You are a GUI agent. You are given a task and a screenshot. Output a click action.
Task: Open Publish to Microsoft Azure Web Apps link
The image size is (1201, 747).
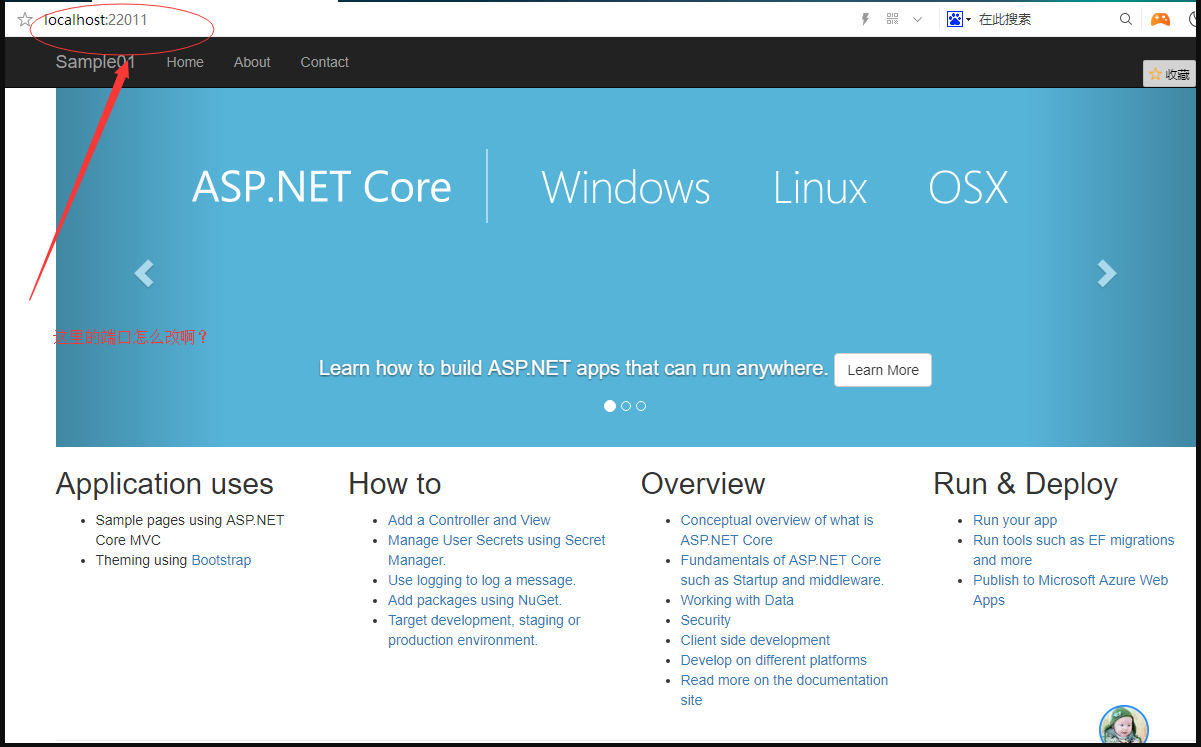pyautogui.click(x=1070, y=590)
